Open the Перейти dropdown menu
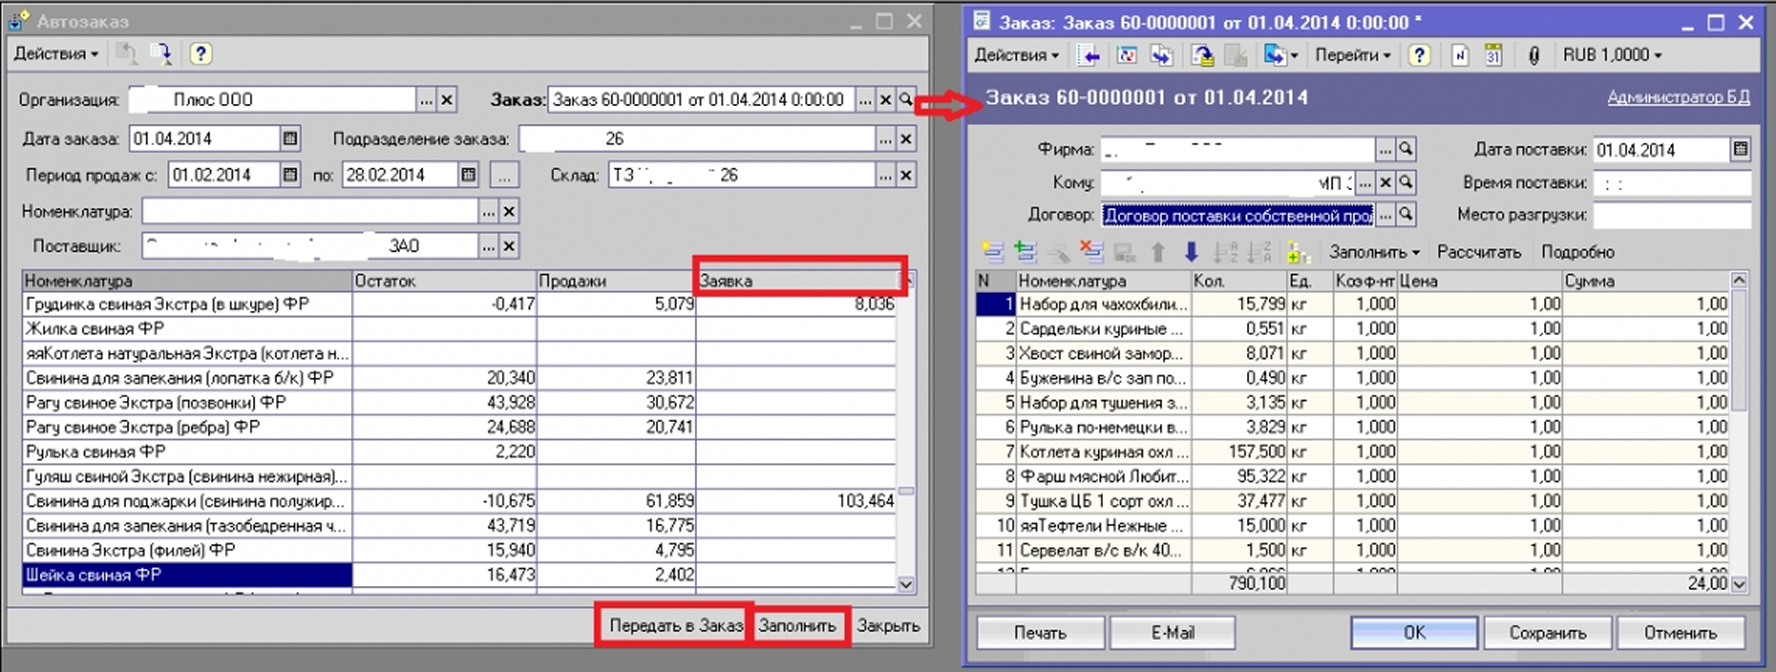The width and height of the screenshot is (1776, 672). click(1352, 56)
